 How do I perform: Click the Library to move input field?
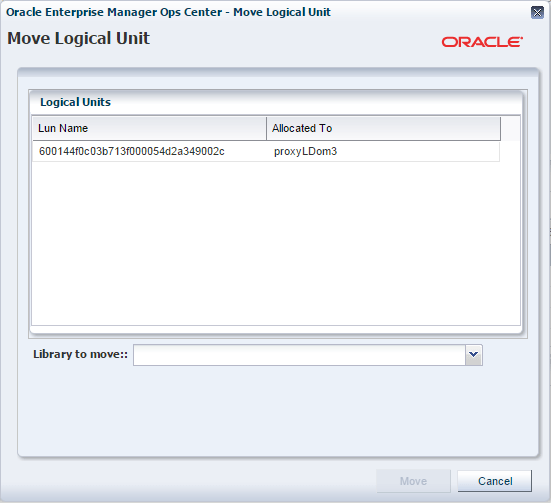coord(299,355)
